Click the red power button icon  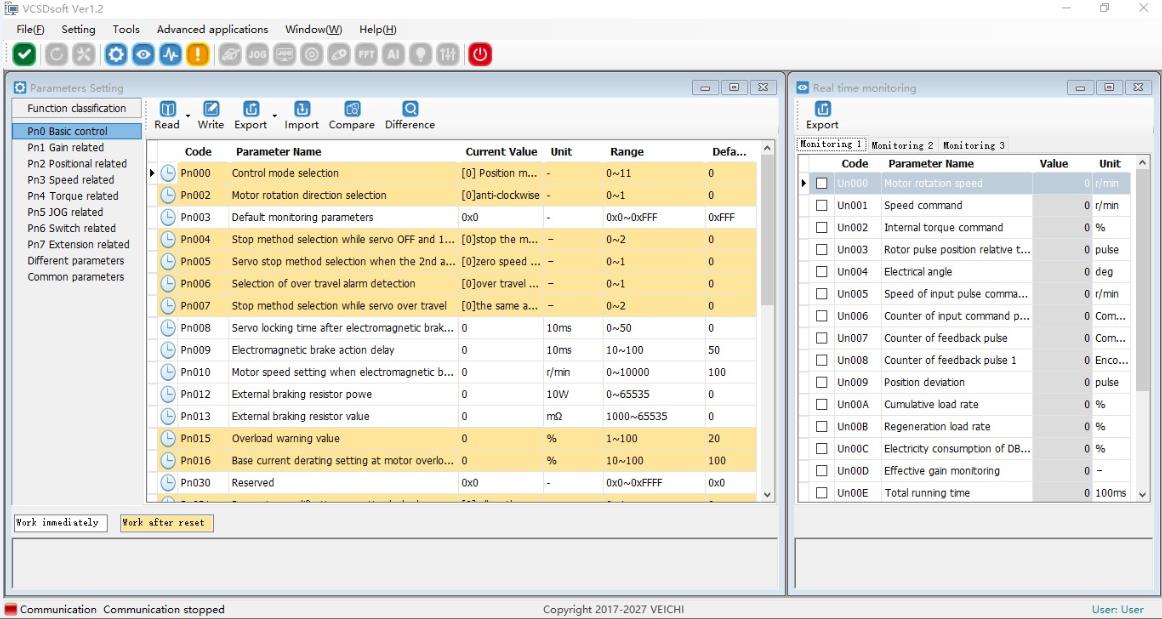(x=480, y=54)
